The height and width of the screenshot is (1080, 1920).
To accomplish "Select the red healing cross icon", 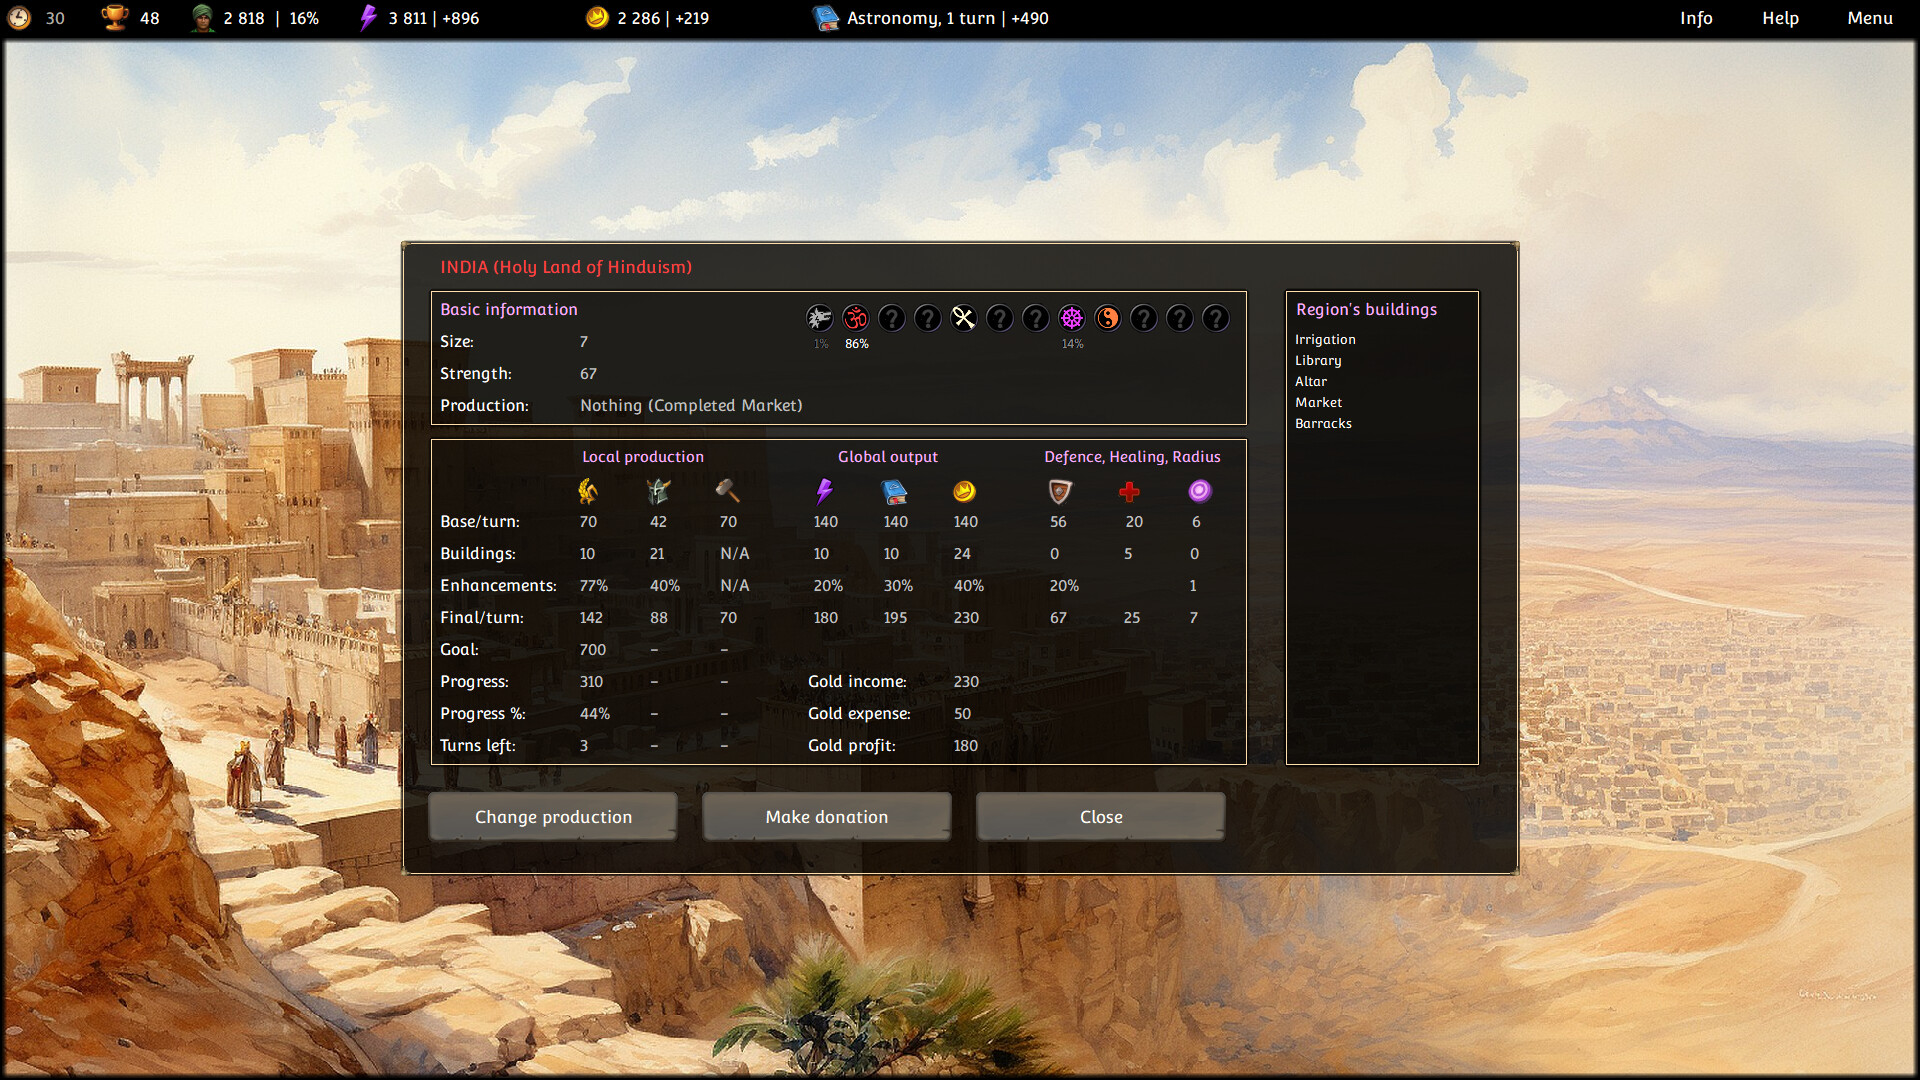I will pyautogui.click(x=1130, y=491).
